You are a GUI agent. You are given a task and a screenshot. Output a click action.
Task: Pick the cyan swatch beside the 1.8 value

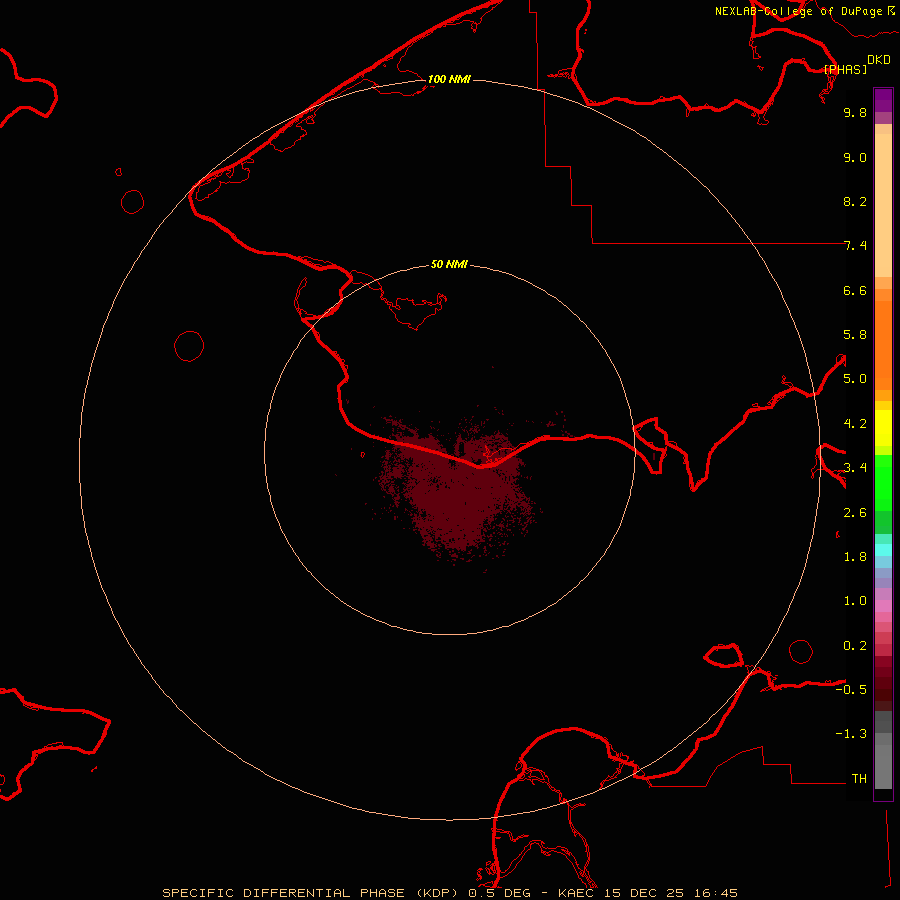883,549
